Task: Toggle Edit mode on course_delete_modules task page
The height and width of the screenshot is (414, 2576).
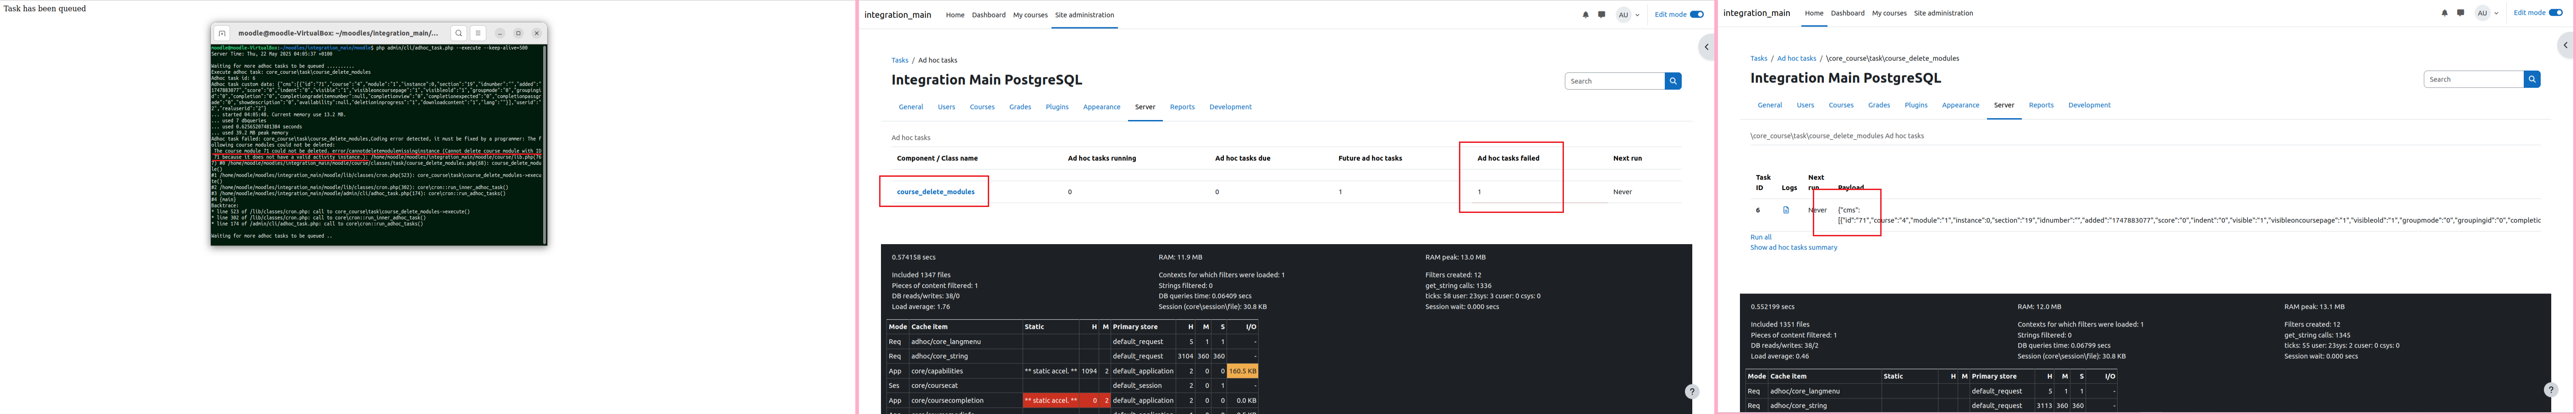Action: coord(2556,13)
